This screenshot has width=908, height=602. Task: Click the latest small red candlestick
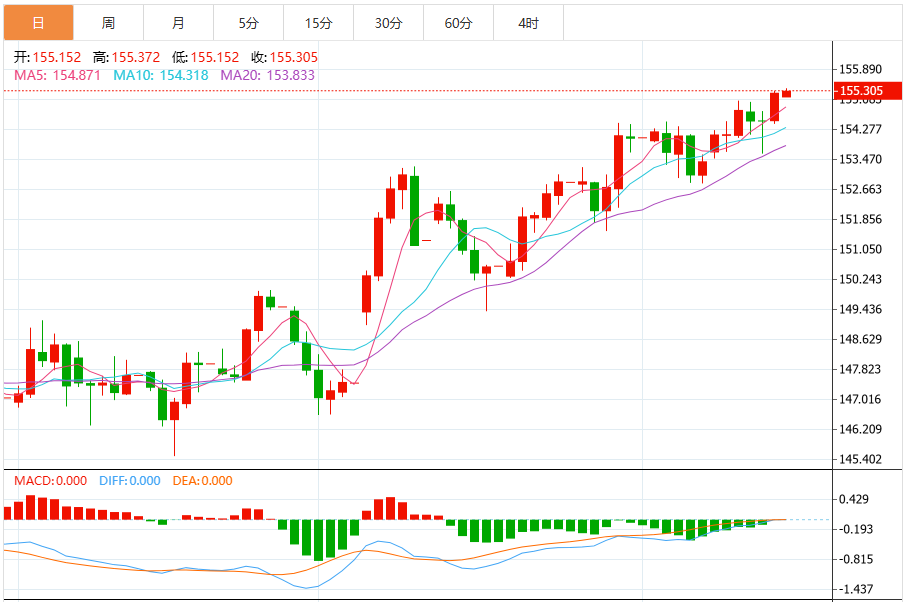[786, 93]
